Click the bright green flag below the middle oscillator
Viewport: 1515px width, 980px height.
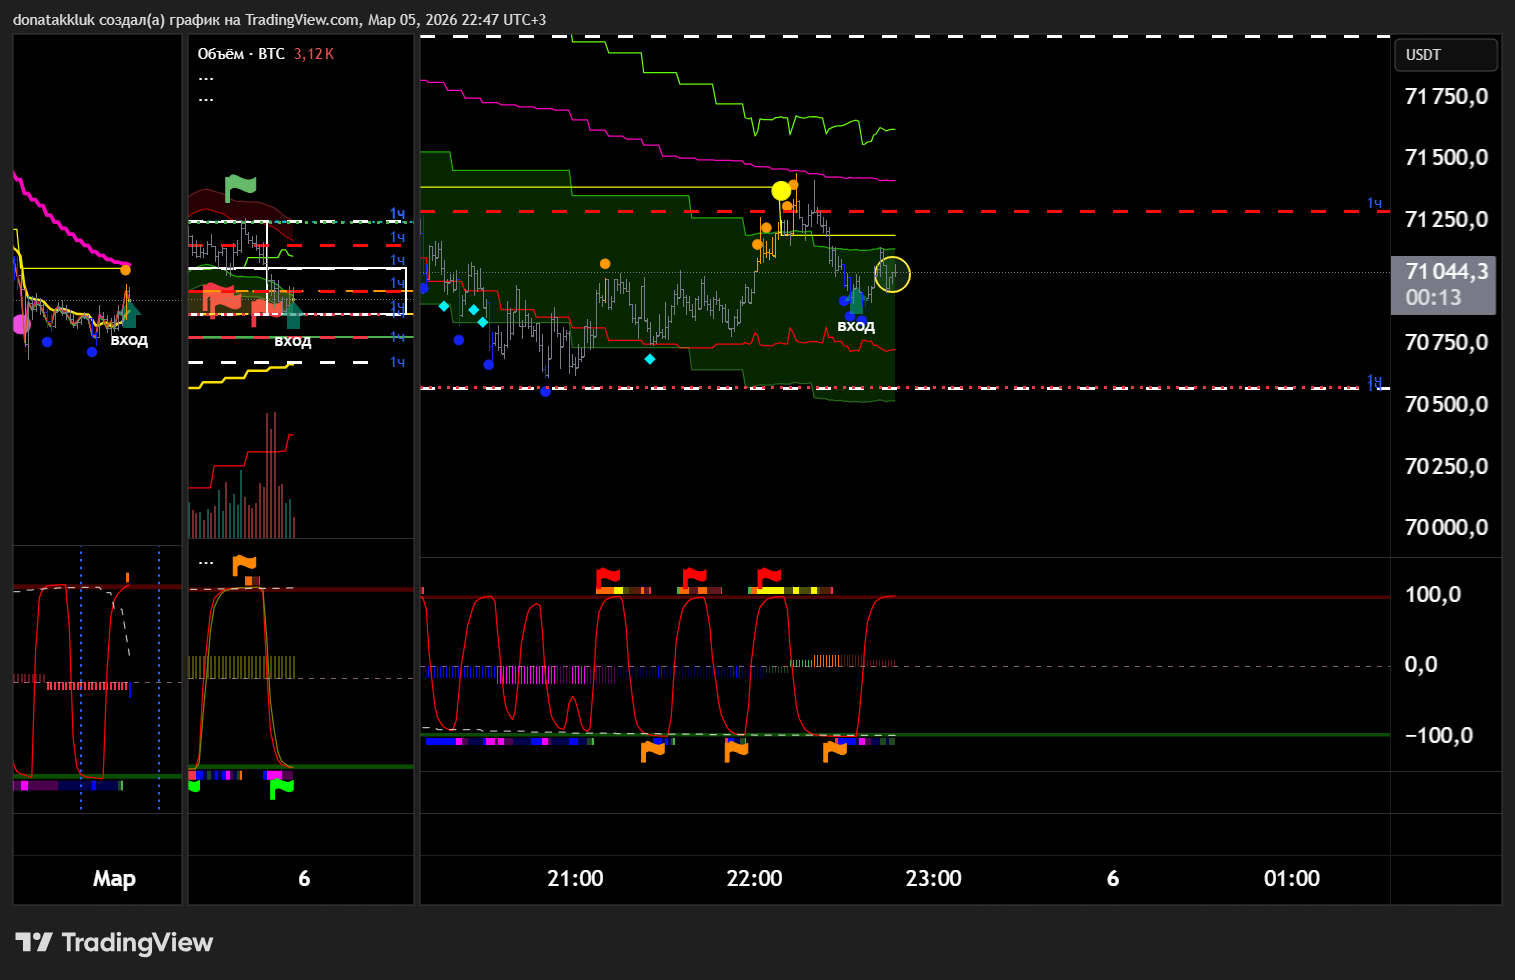(281, 789)
